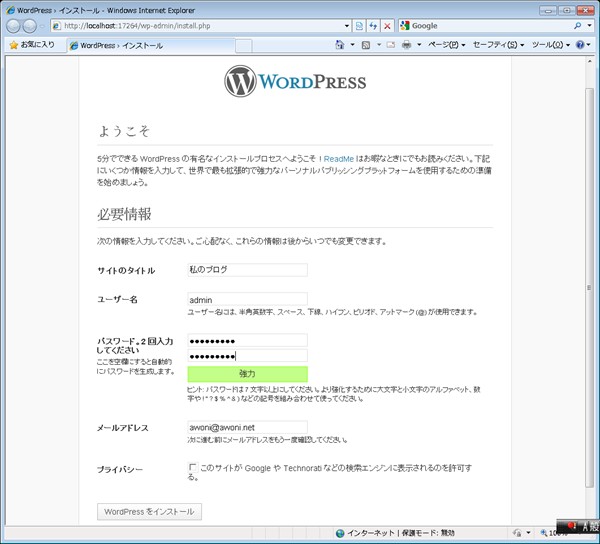The width and height of the screenshot is (600, 544).
Task: Click the browser Forward arrow button
Action: coord(29,26)
